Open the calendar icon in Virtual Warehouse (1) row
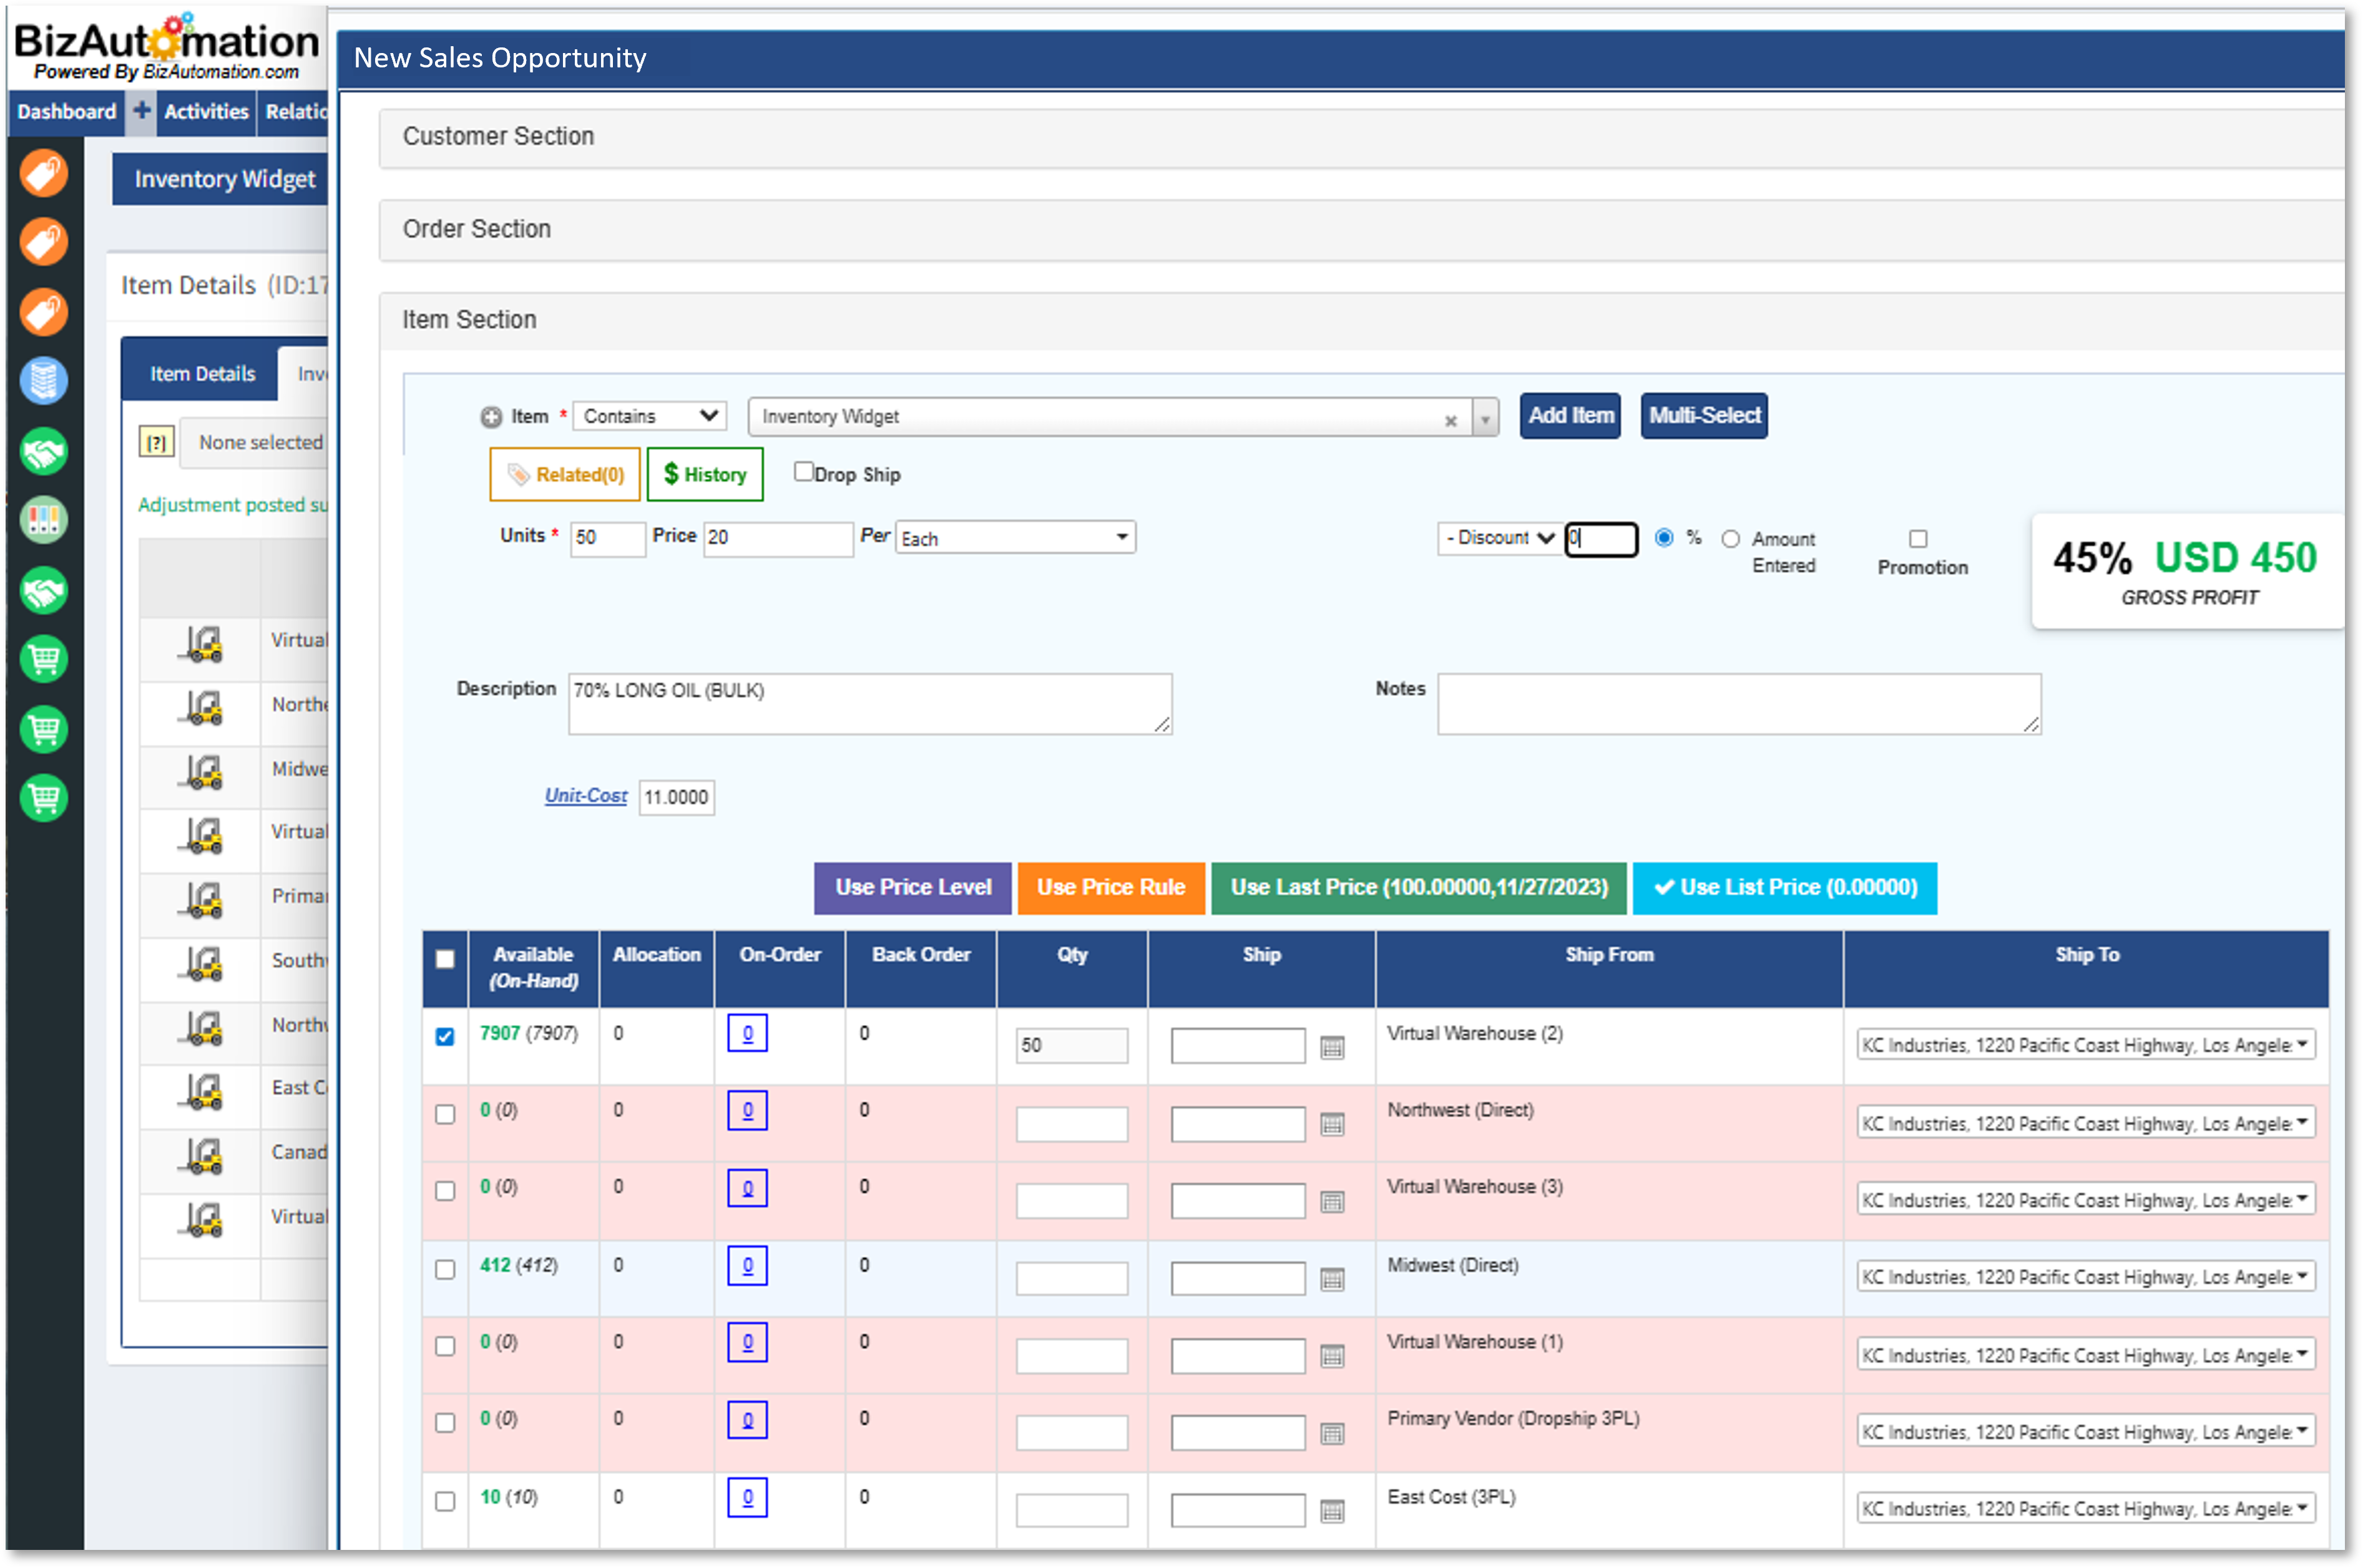This screenshot has width=2363, height=1568. tap(1332, 1356)
